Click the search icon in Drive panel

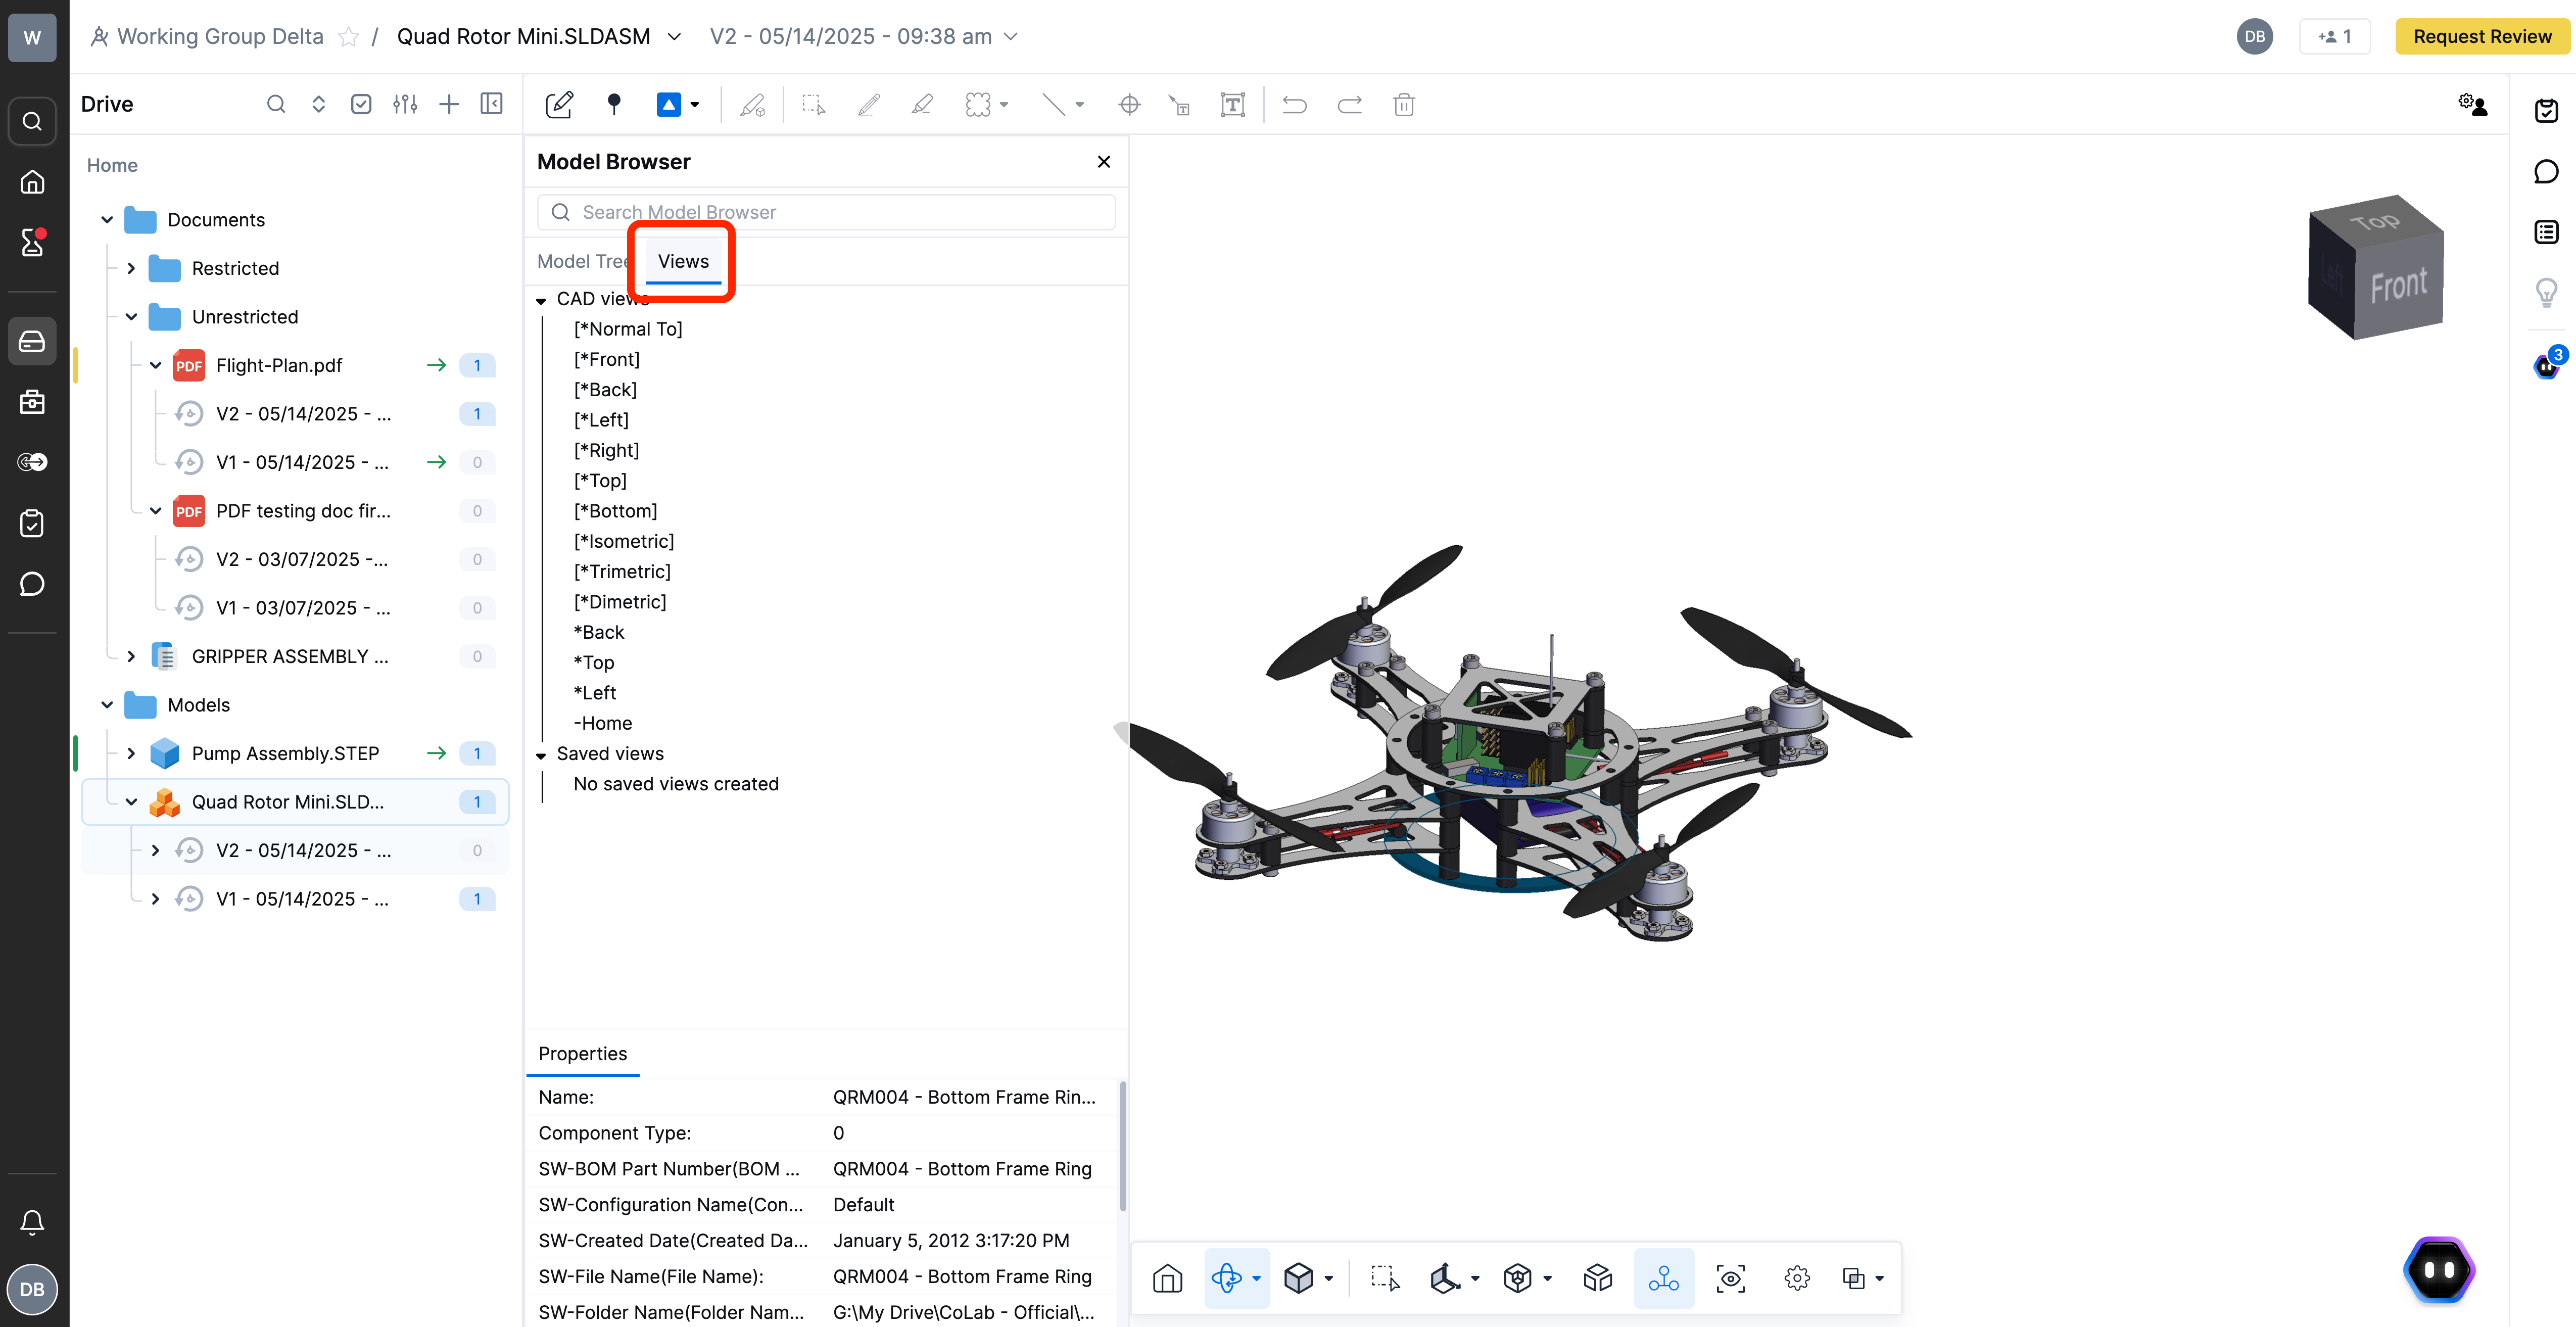tap(276, 104)
